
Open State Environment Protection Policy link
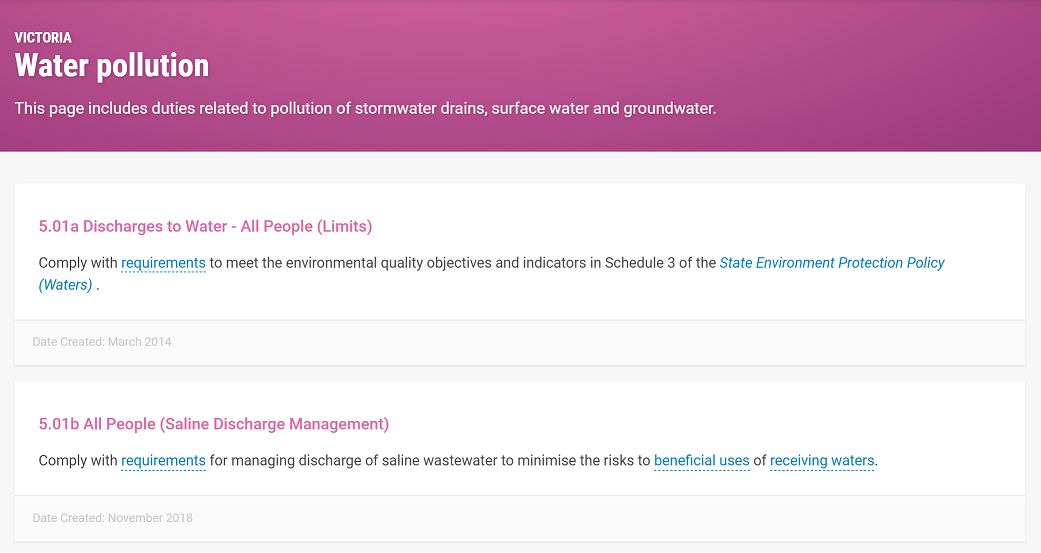click(832, 263)
